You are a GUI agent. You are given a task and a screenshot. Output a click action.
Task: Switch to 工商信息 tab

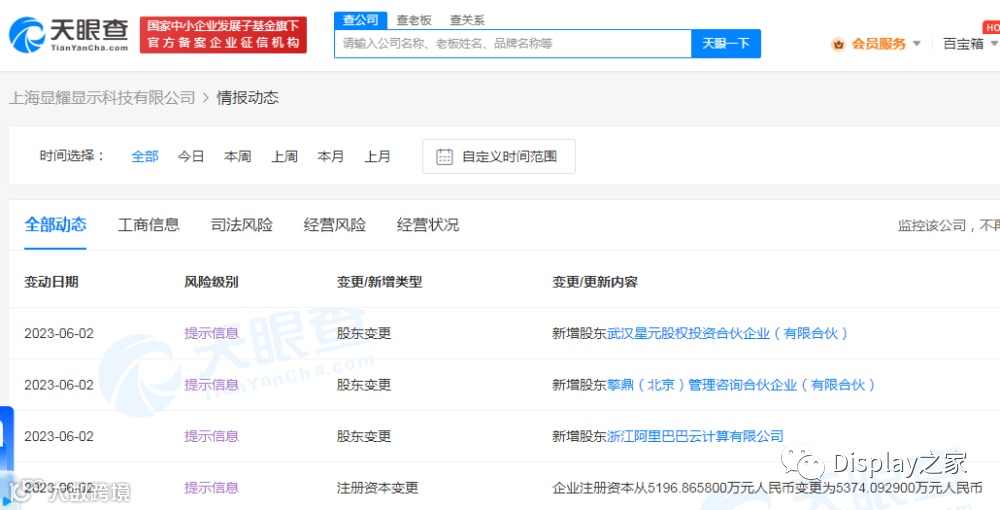tap(149, 224)
